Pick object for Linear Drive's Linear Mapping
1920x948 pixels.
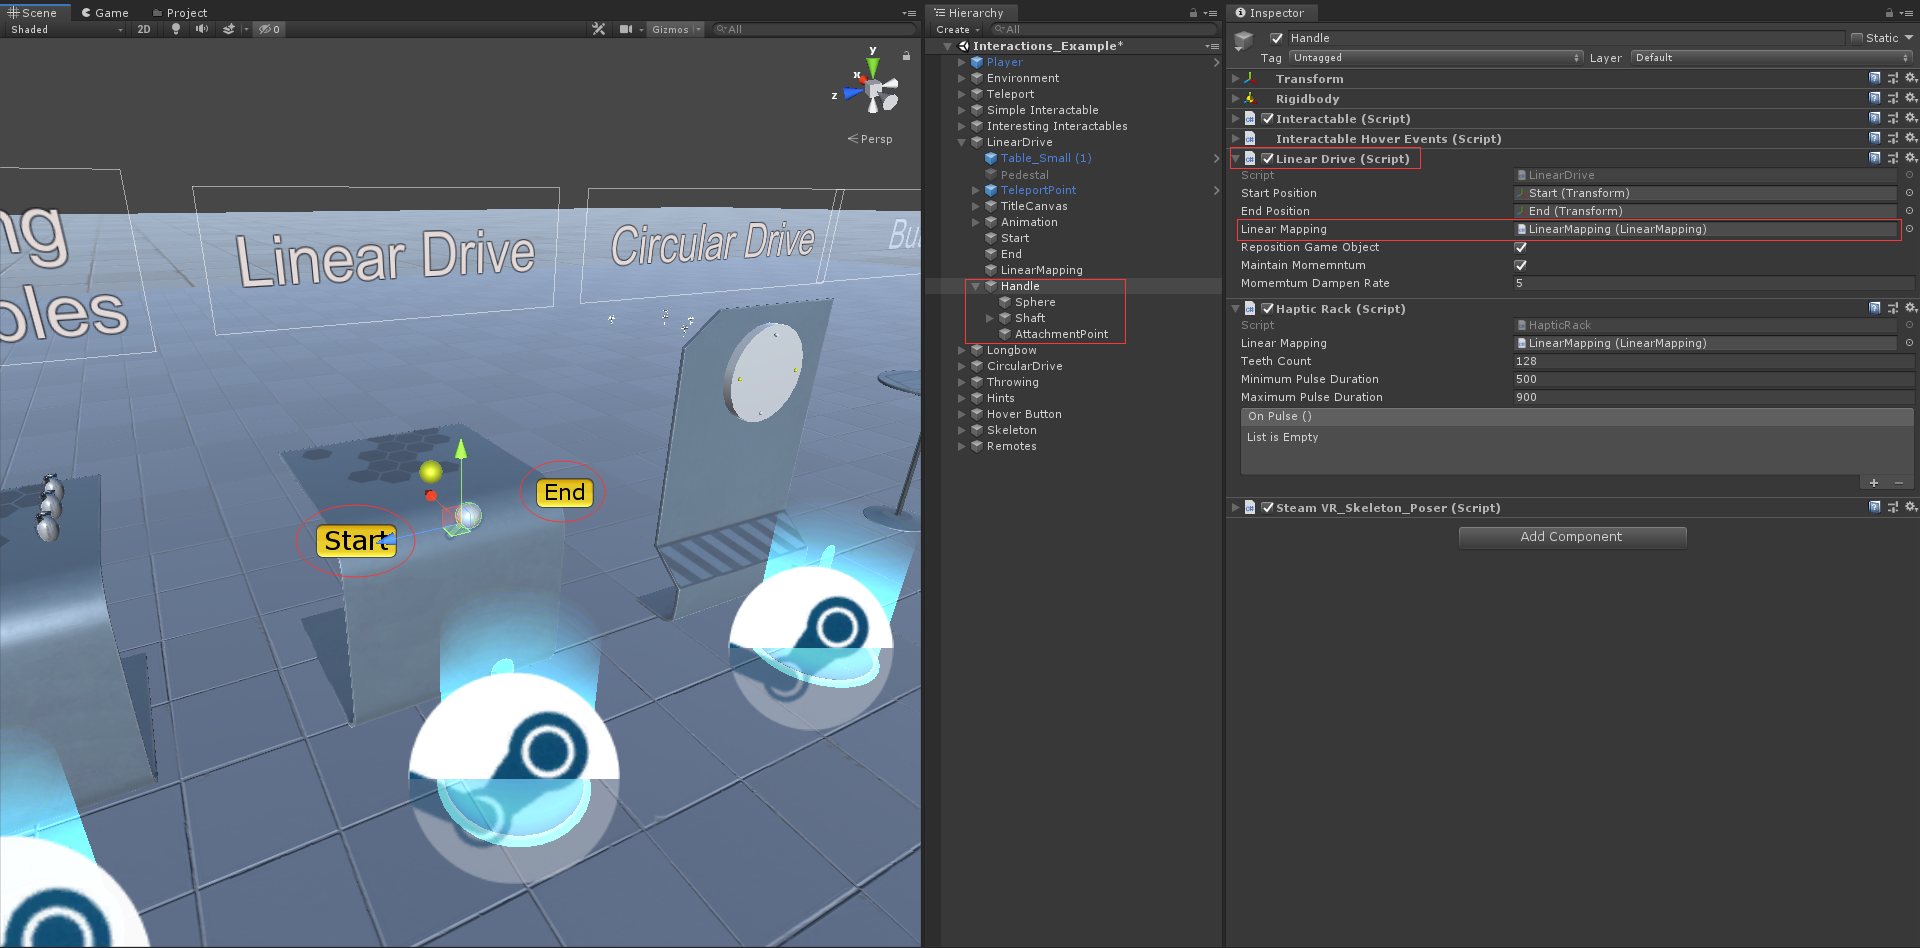coord(1909,229)
